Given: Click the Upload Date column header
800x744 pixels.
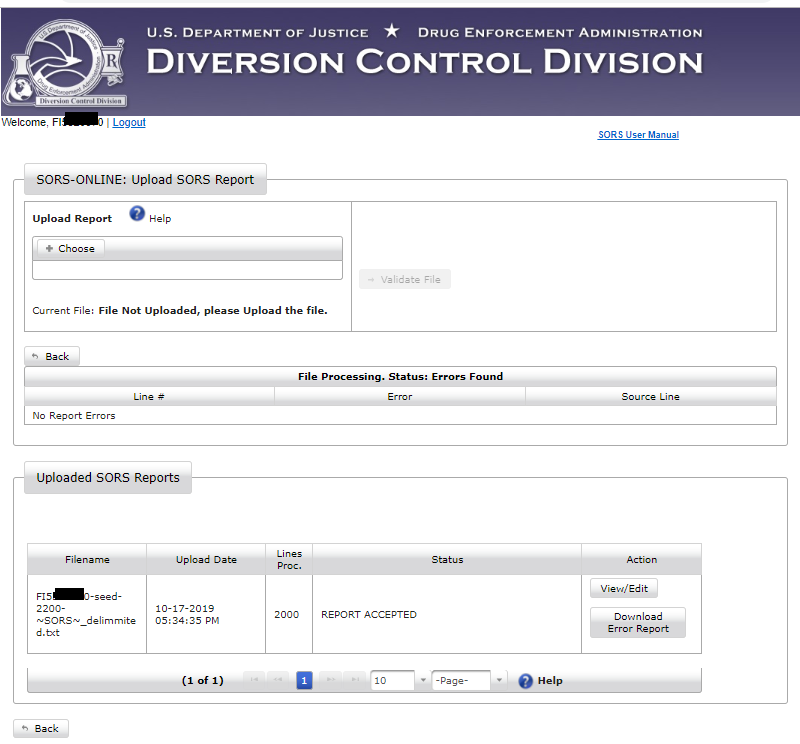Looking at the screenshot, I should click(206, 559).
